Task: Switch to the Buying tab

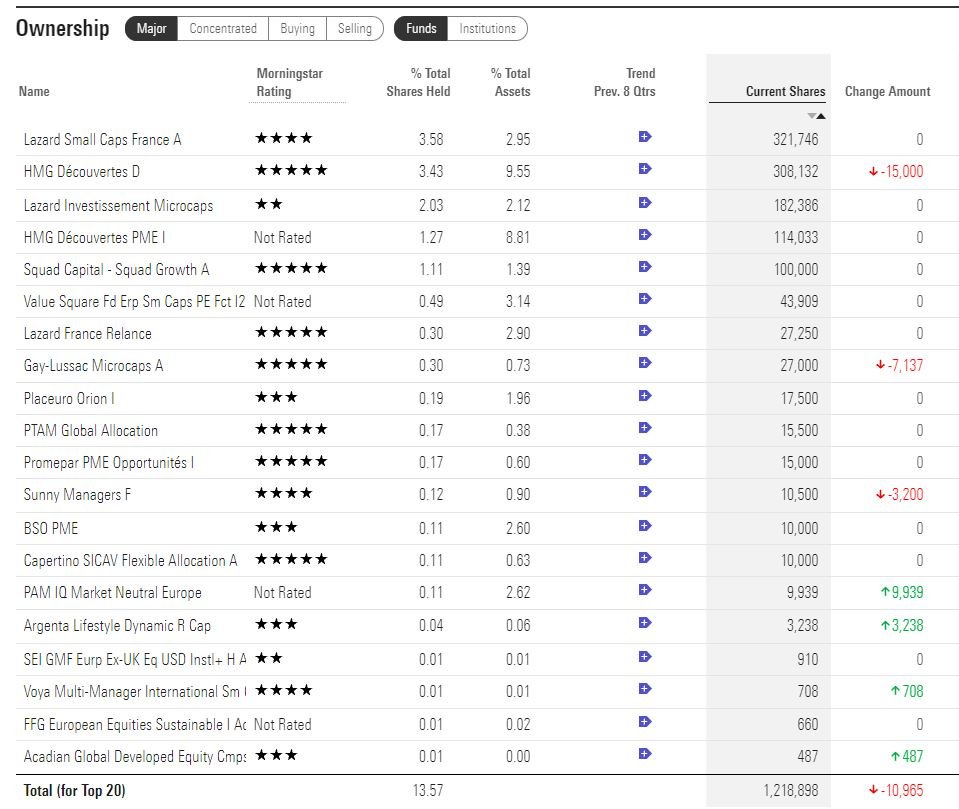Action: pos(297,29)
